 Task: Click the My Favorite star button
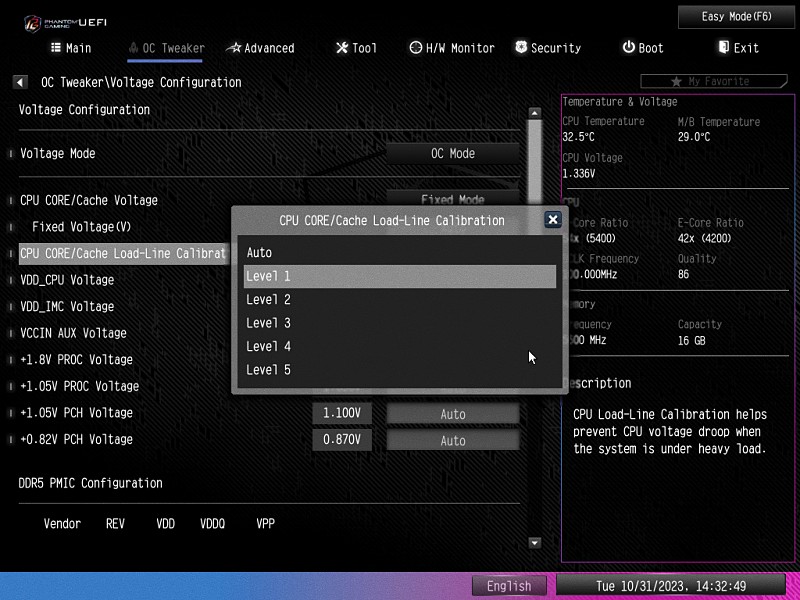tap(710, 81)
